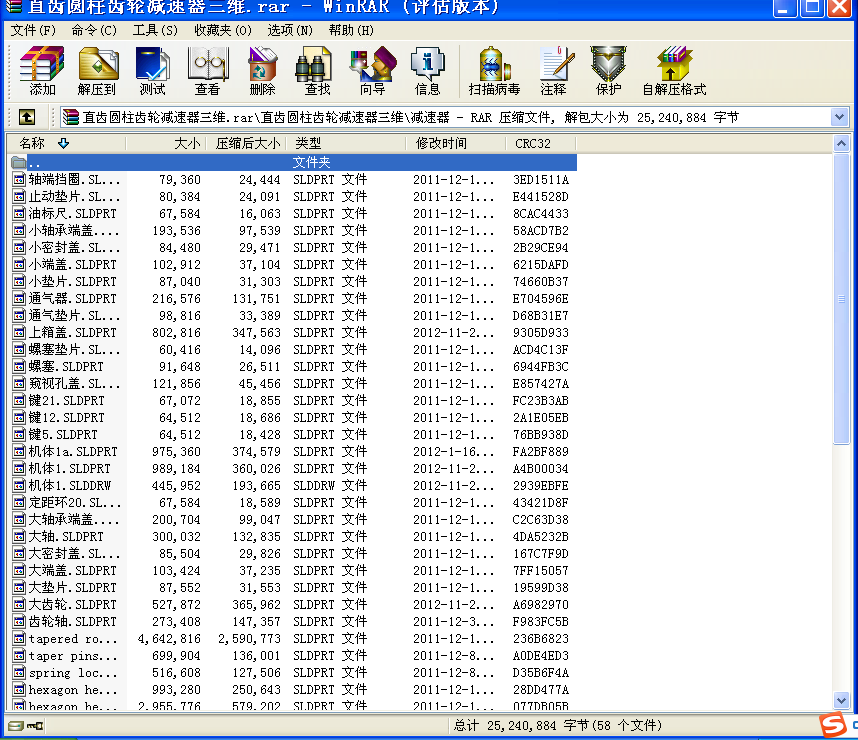Click file icon of 油标尺.SLDPRT
The width and height of the screenshot is (858, 740).
tap(19, 213)
